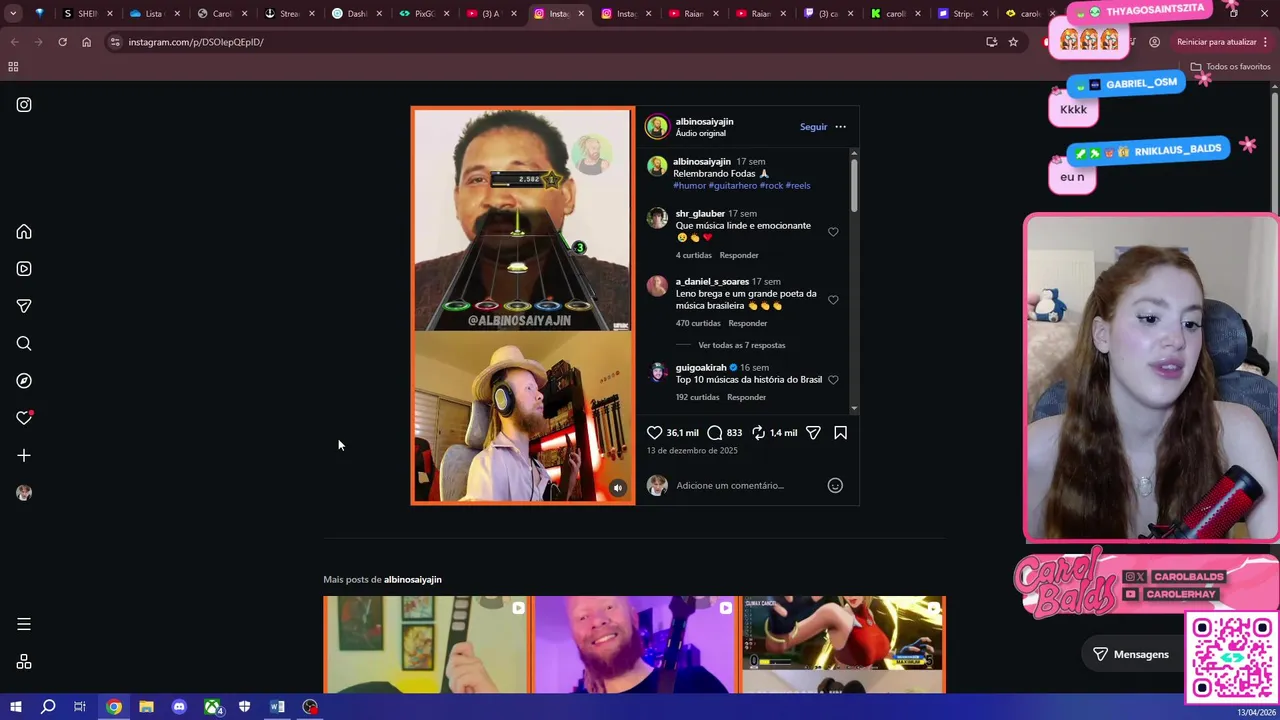This screenshot has width=1280, height=720.
Task: Open shr_glauber's profile from comment
Action: 700,214
